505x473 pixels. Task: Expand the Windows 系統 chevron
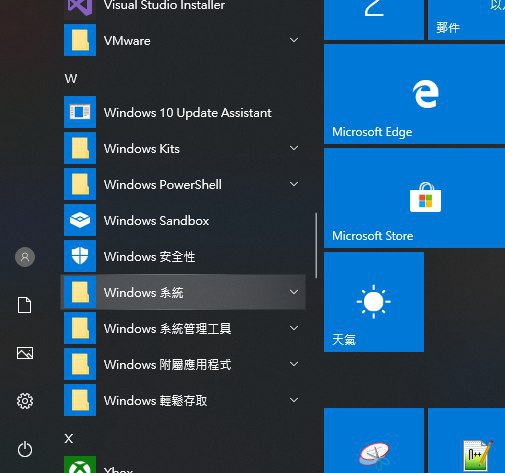coord(294,292)
